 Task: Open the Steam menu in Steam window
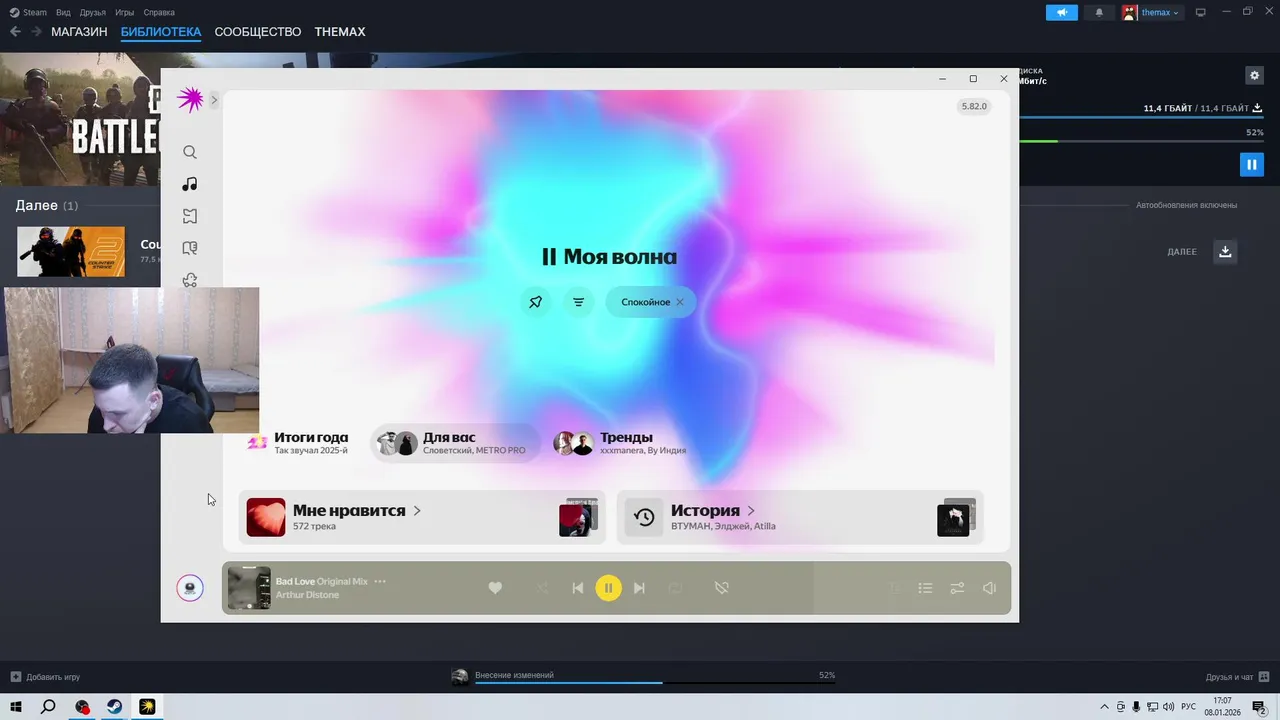28,12
